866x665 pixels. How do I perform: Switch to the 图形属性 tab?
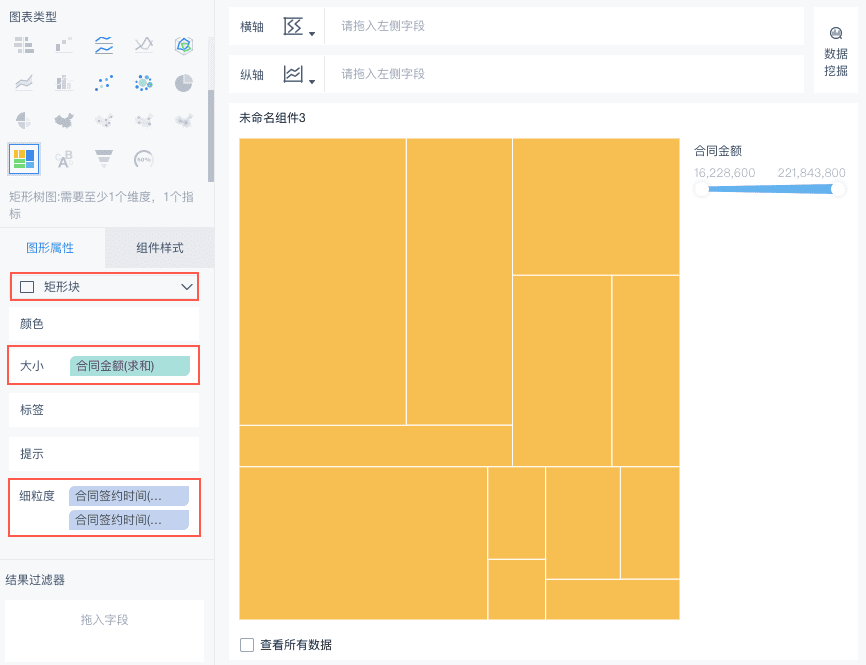(50, 248)
